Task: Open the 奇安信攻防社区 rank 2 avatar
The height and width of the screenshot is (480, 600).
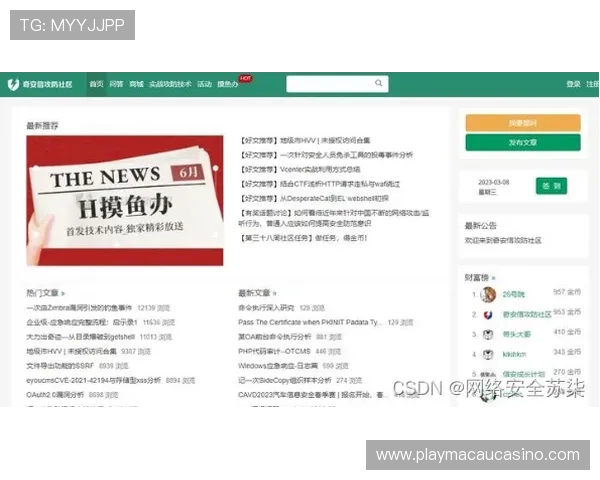Action: (488, 315)
